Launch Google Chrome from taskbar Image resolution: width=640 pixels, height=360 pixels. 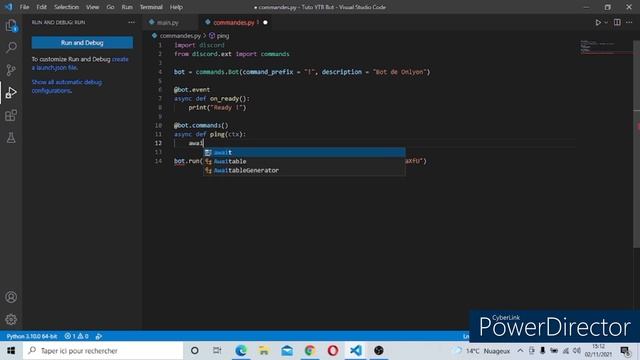[310, 351]
